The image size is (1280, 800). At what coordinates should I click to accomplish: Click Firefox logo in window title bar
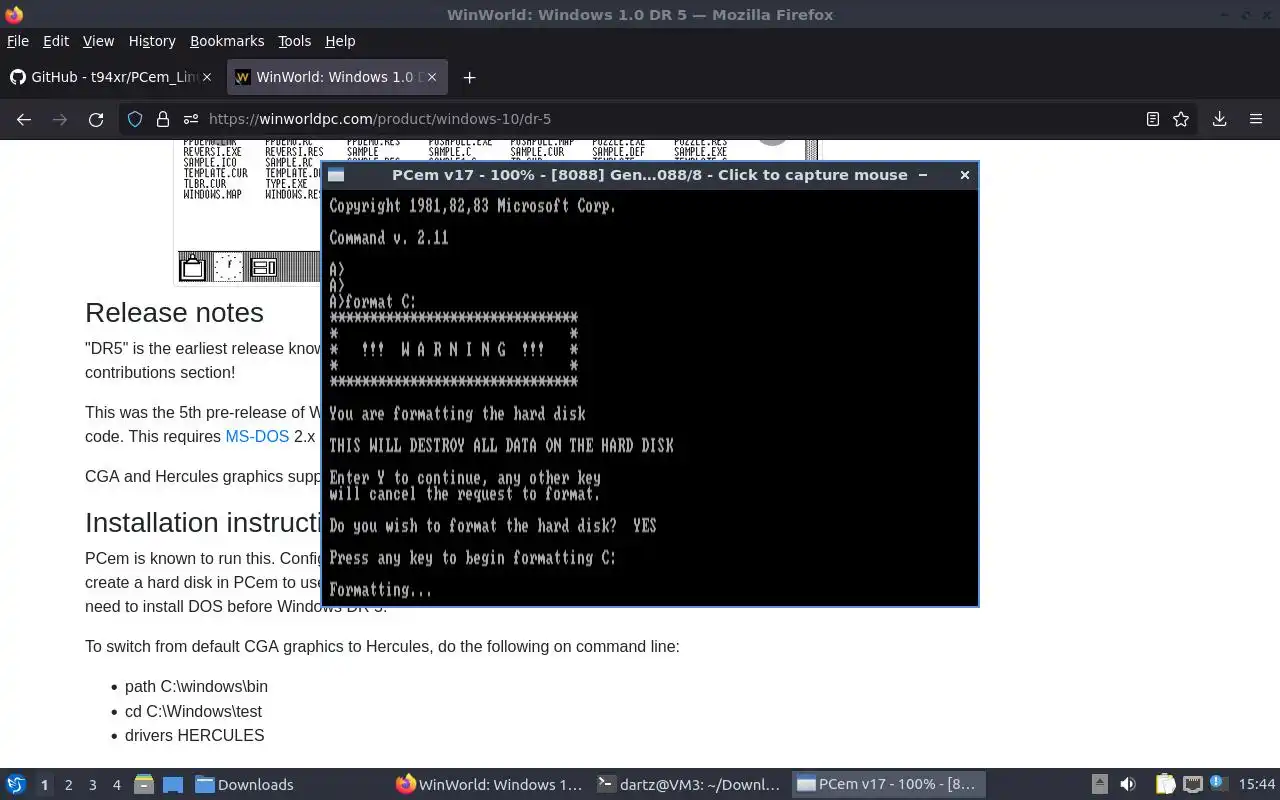(x=13, y=14)
